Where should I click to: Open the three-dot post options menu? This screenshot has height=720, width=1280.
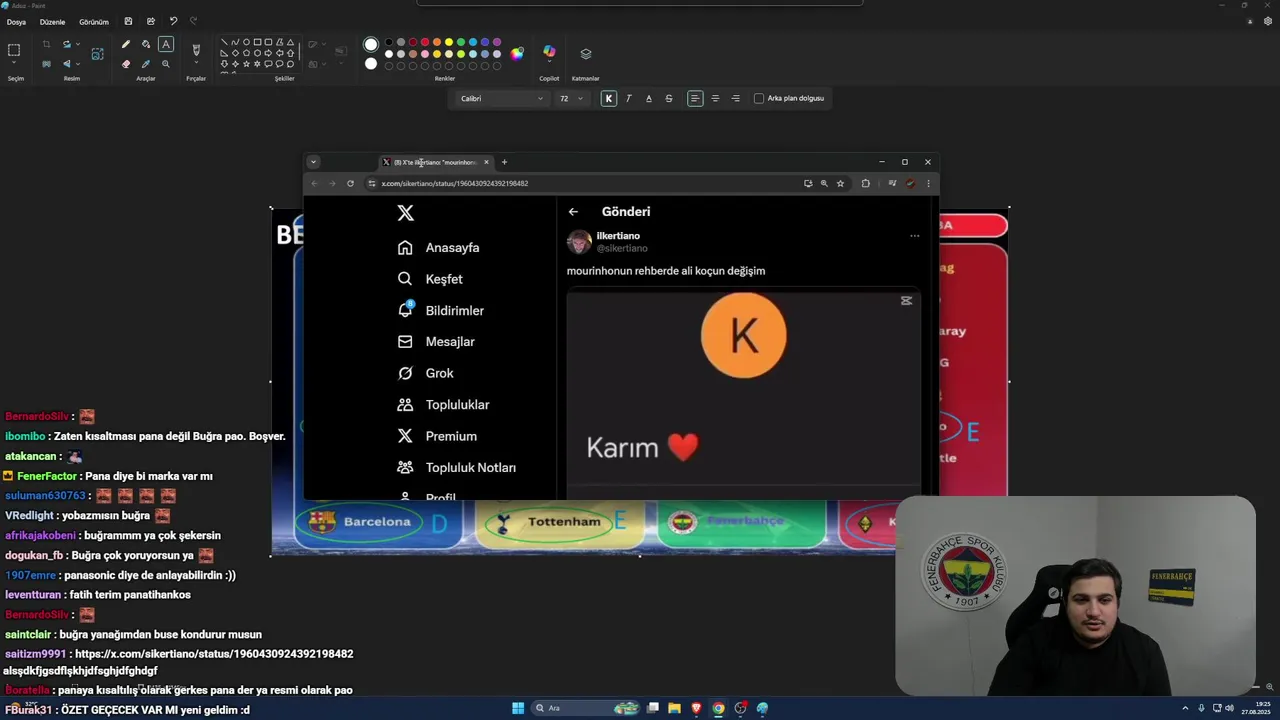pyautogui.click(x=914, y=236)
